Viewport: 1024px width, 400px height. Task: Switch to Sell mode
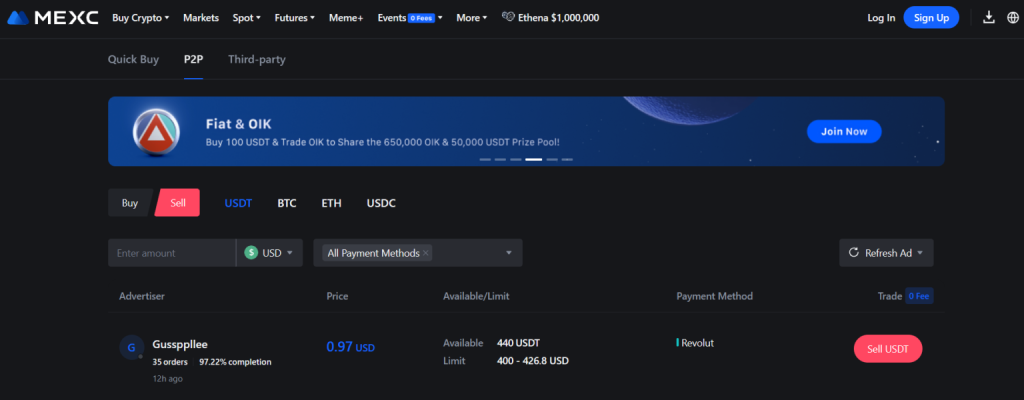[178, 203]
